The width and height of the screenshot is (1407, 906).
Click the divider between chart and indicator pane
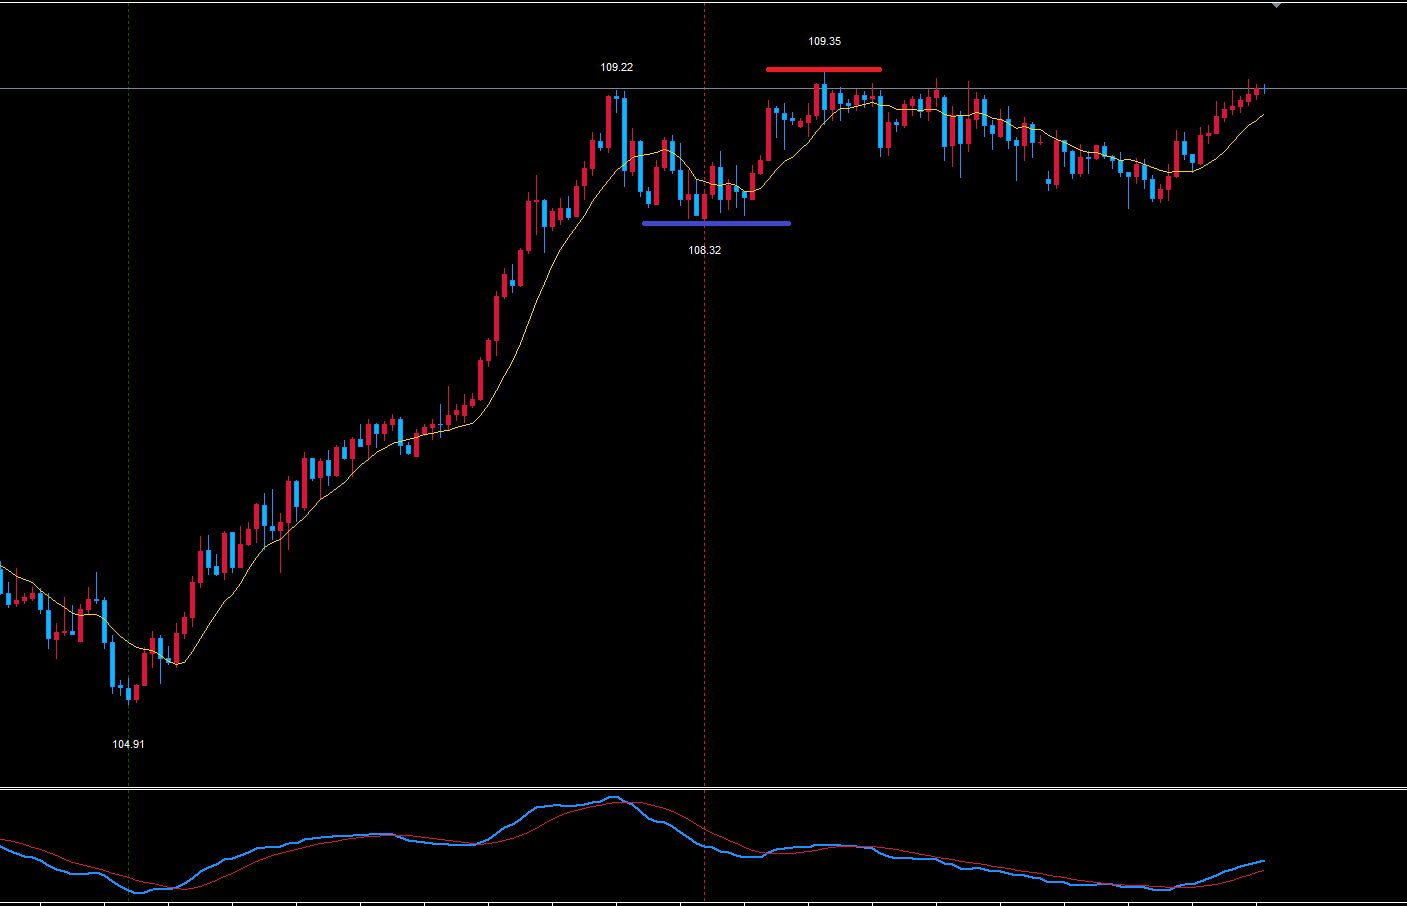(700, 789)
